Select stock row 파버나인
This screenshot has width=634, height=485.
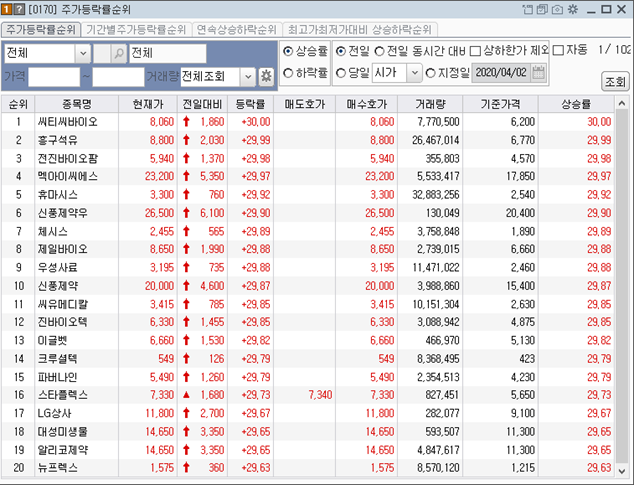coord(308,377)
